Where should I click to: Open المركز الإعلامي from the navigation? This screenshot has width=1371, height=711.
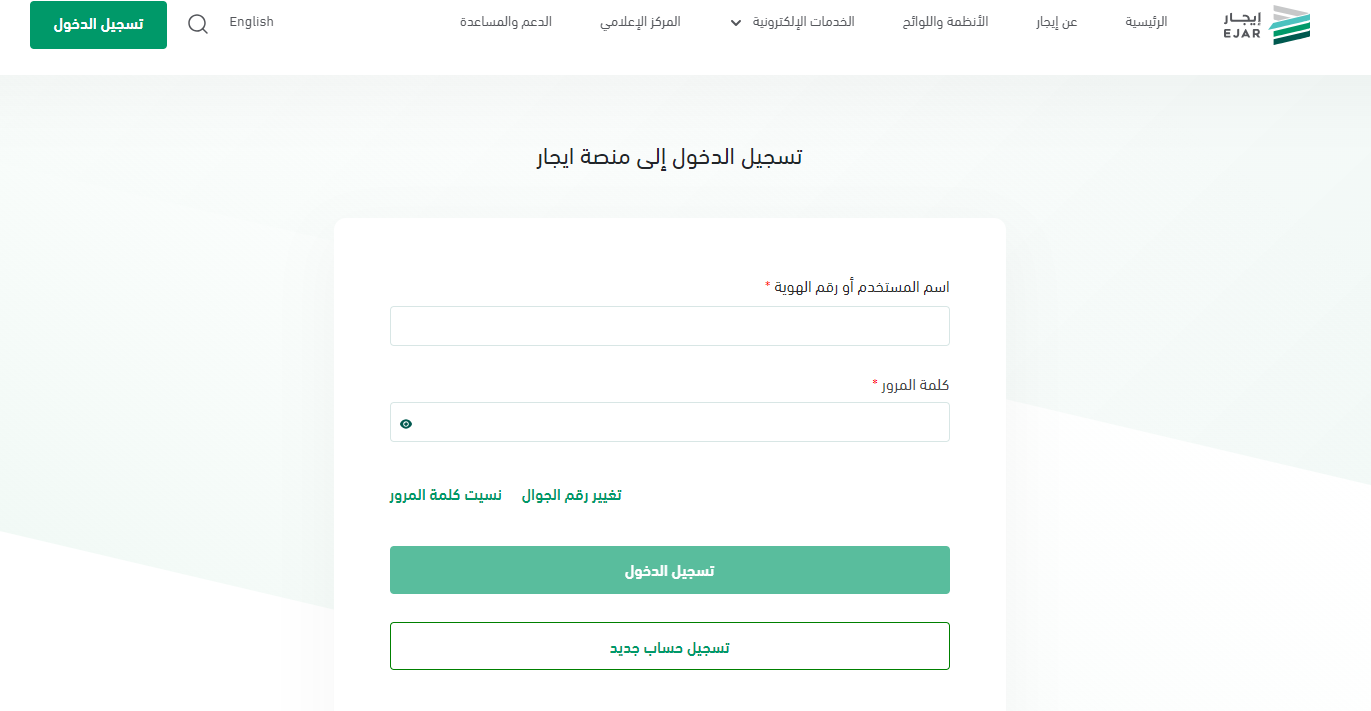pos(640,22)
